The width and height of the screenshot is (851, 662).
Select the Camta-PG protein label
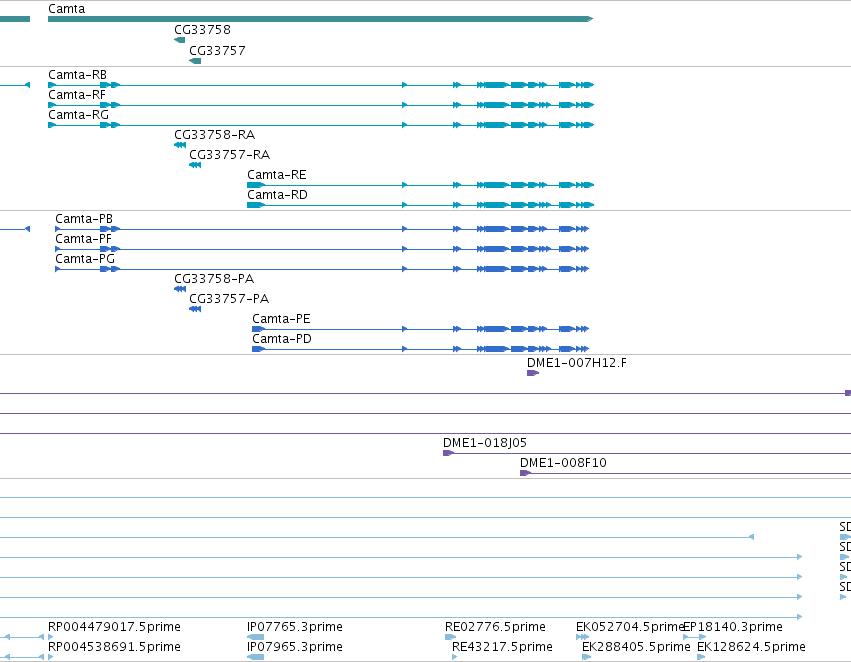click(85, 259)
